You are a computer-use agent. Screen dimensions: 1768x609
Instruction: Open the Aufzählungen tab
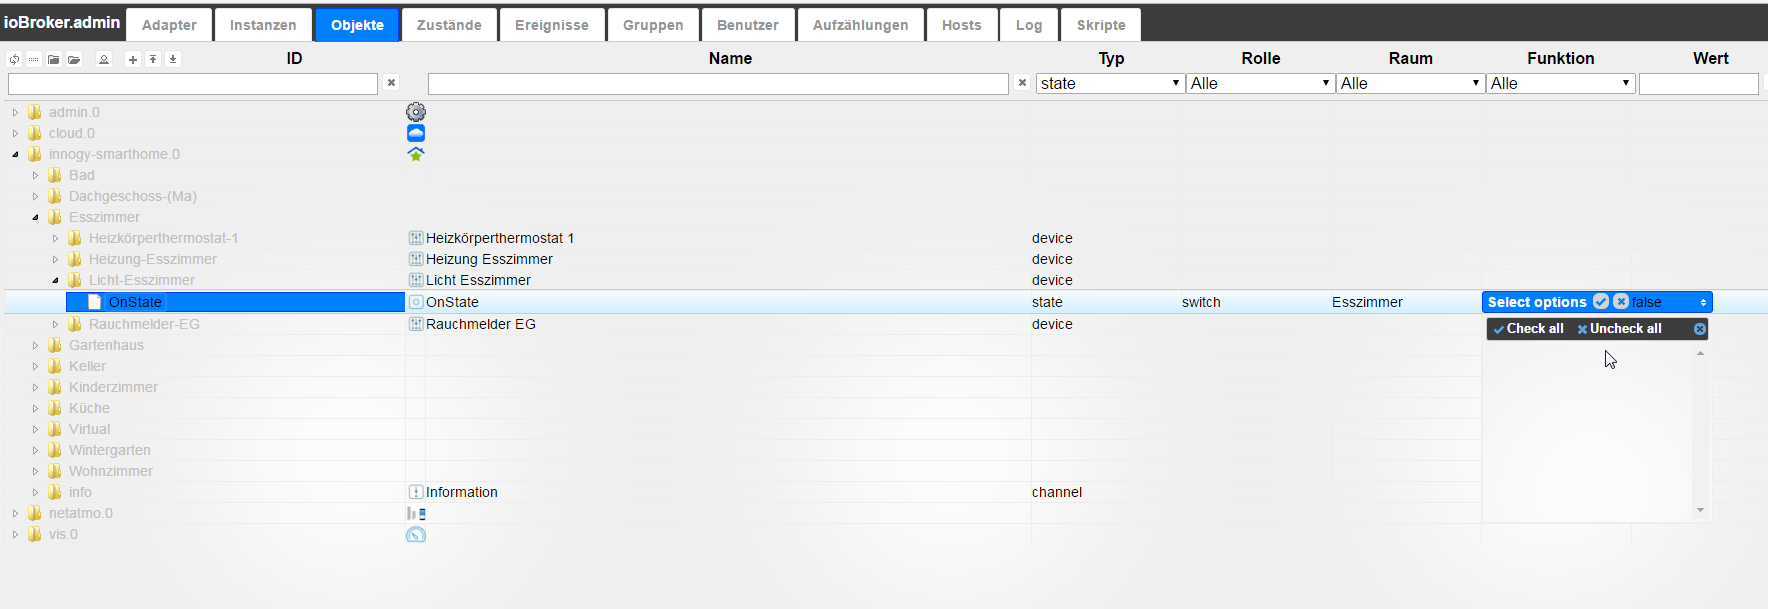(861, 25)
